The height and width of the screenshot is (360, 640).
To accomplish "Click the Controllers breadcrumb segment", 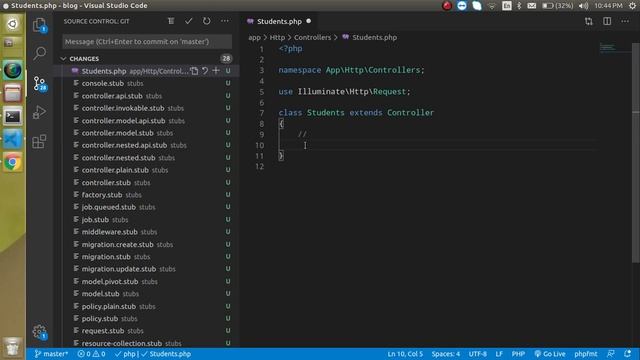I will [x=312, y=37].
